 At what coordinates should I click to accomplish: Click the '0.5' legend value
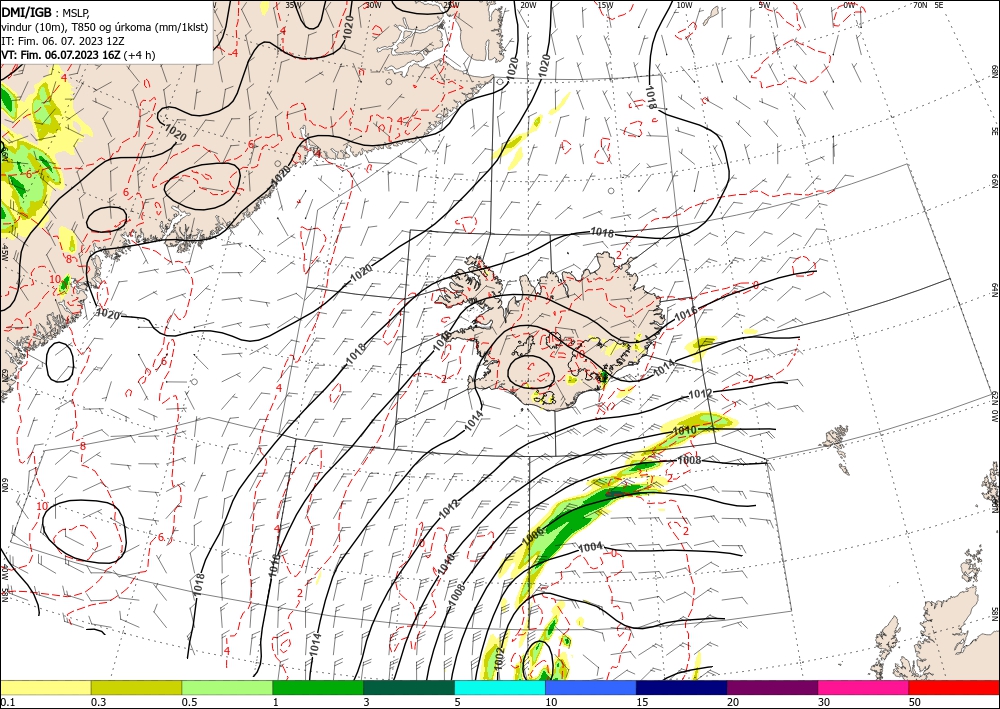(189, 702)
